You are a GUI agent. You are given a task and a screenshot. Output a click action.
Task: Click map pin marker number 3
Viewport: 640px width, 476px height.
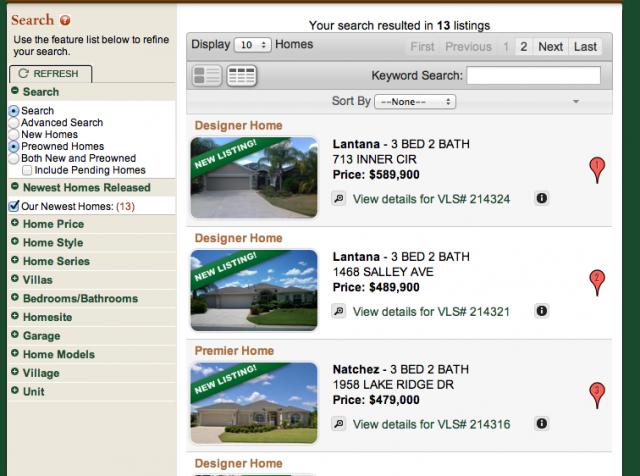pyautogui.click(x=597, y=395)
